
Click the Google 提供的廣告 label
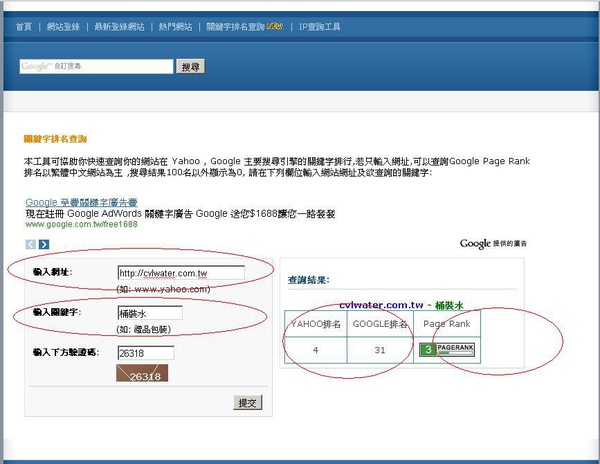(x=493, y=243)
